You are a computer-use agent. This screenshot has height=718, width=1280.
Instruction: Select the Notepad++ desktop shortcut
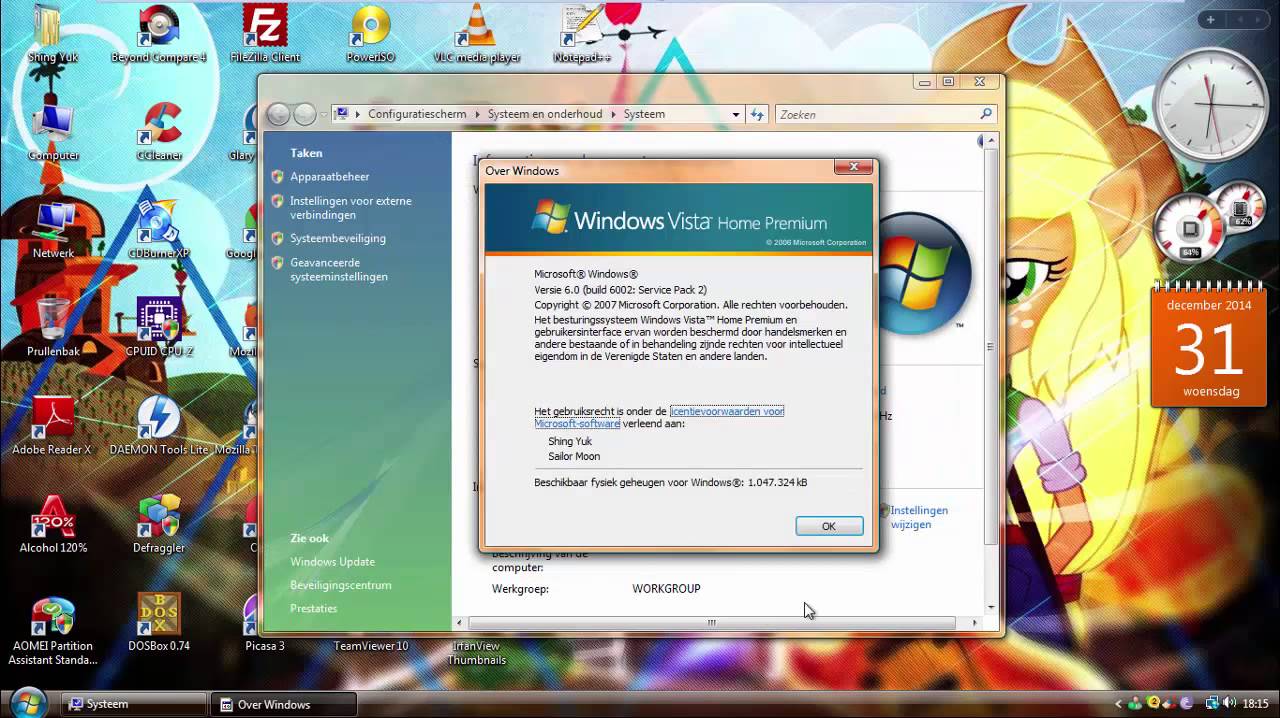coord(582,33)
